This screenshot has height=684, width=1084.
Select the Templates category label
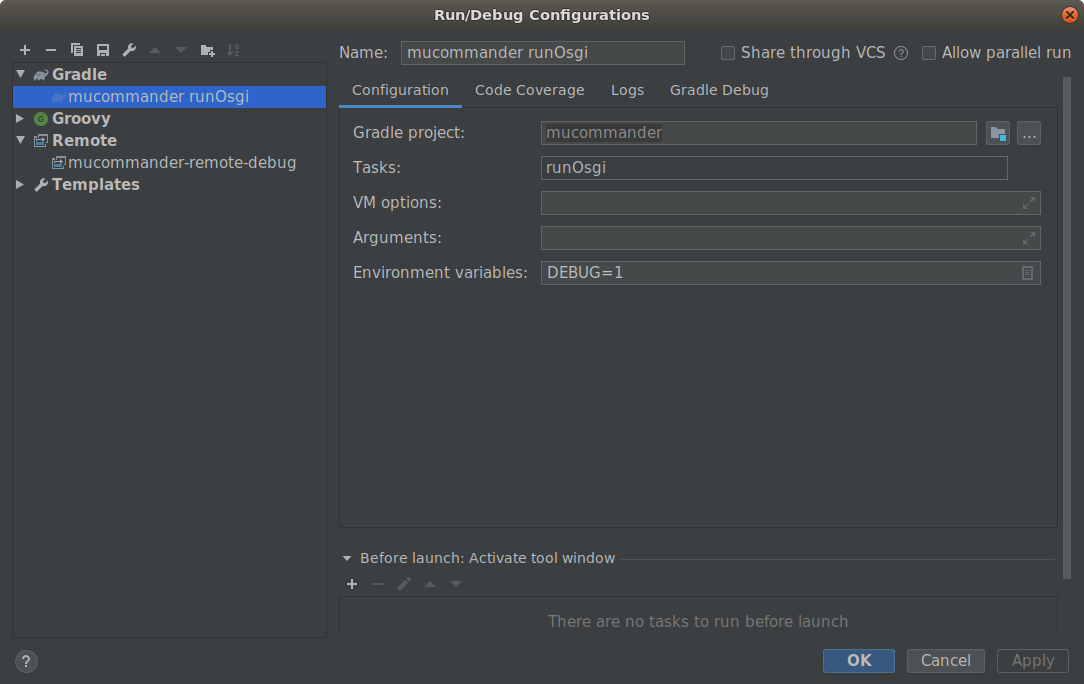(96, 185)
